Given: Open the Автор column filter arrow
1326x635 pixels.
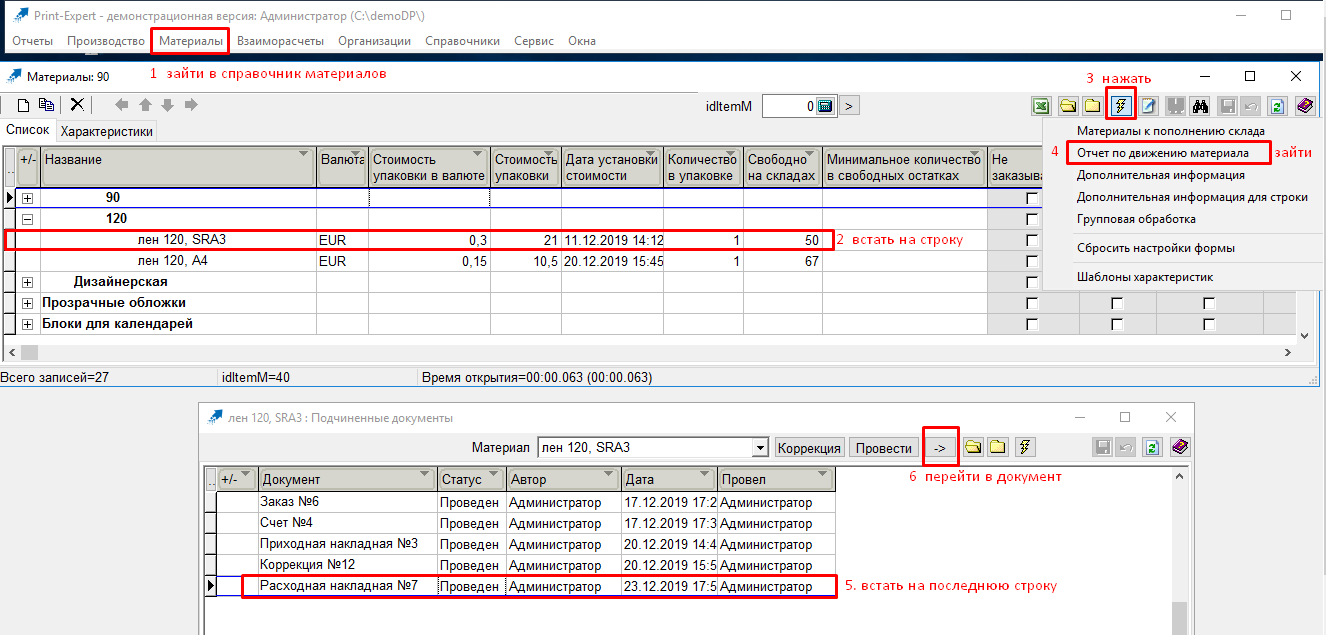Looking at the screenshot, I should (608, 474).
